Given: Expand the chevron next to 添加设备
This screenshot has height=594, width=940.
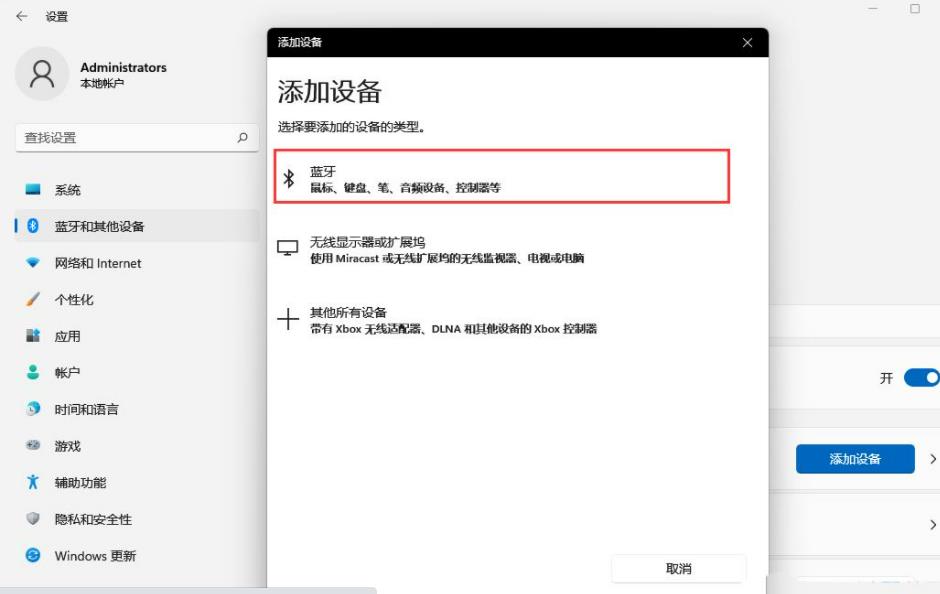Looking at the screenshot, I should click(930, 459).
